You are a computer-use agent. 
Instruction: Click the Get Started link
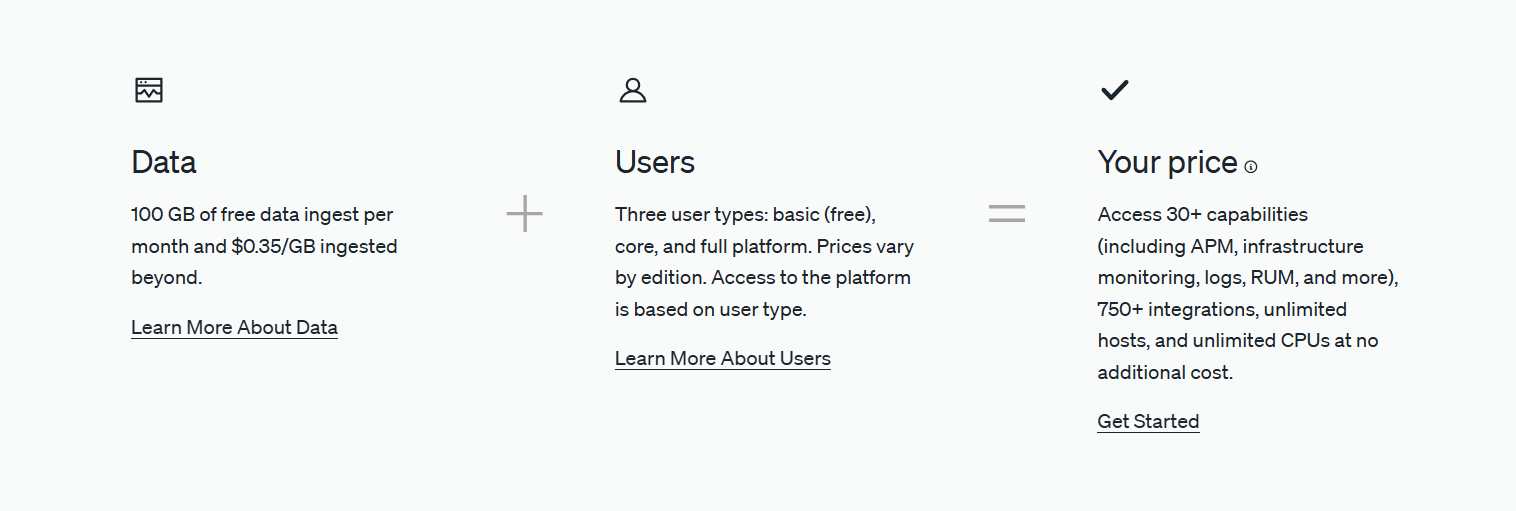point(1148,421)
